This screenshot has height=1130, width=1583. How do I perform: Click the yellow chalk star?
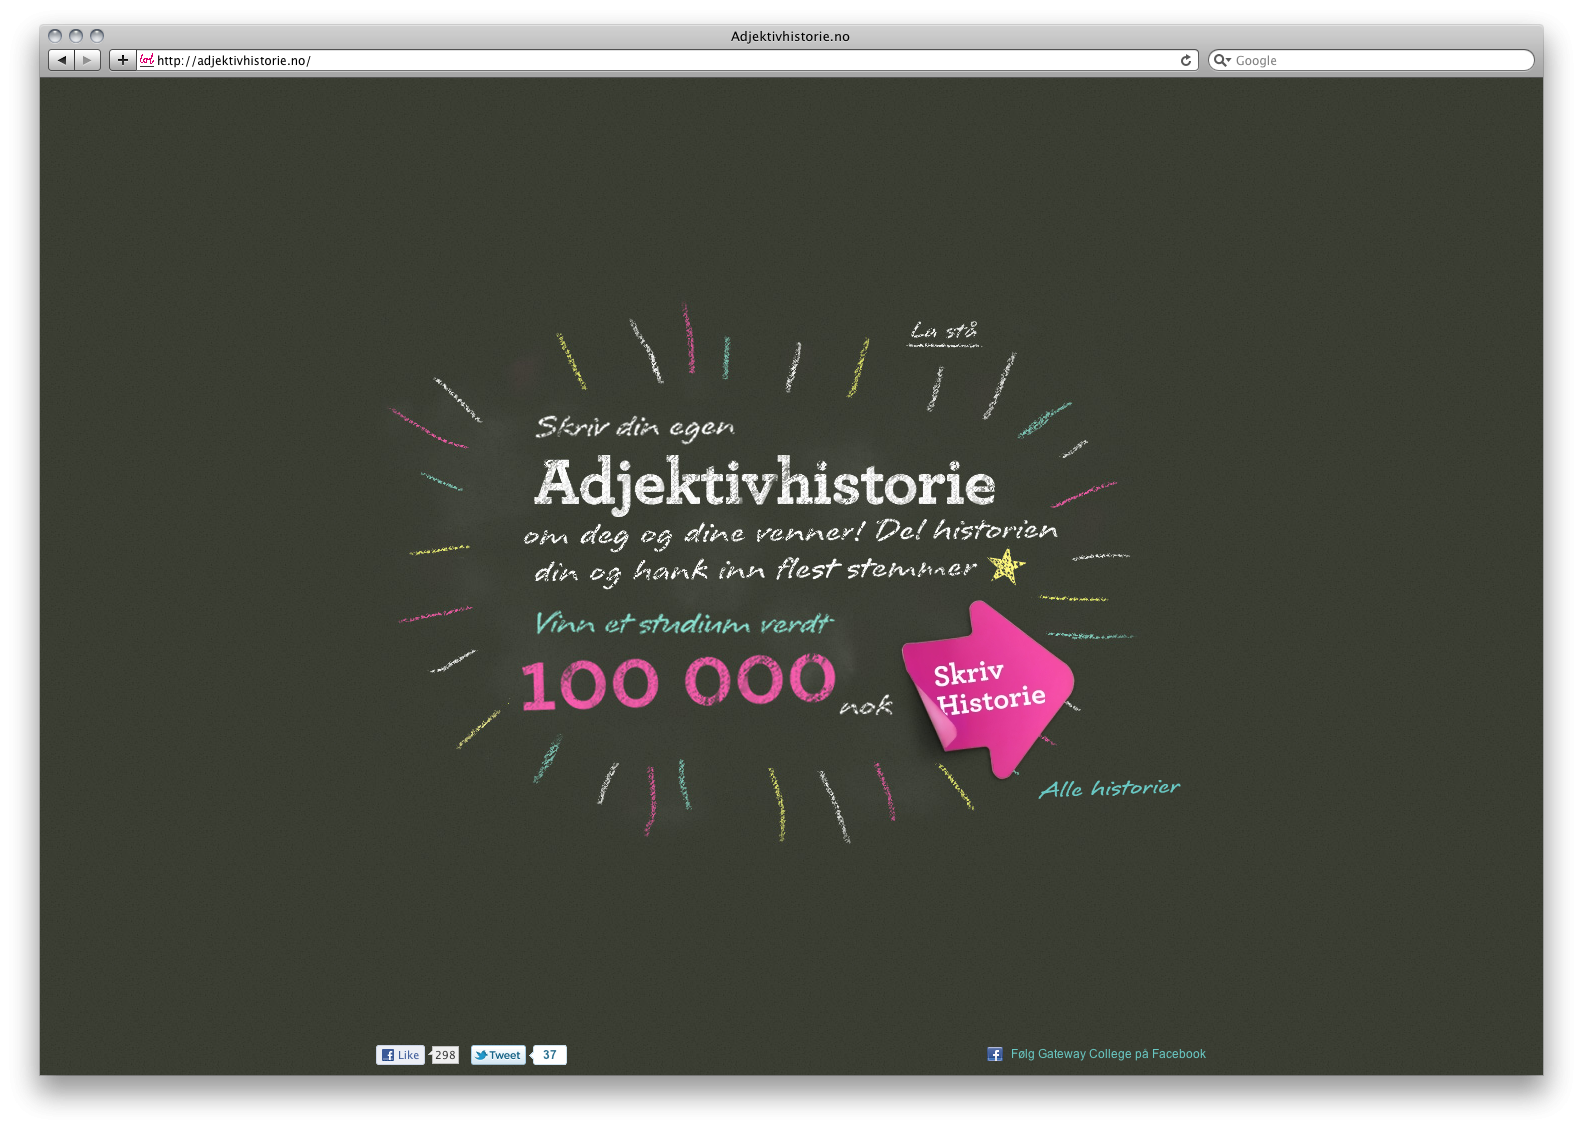(x=1006, y=566)
